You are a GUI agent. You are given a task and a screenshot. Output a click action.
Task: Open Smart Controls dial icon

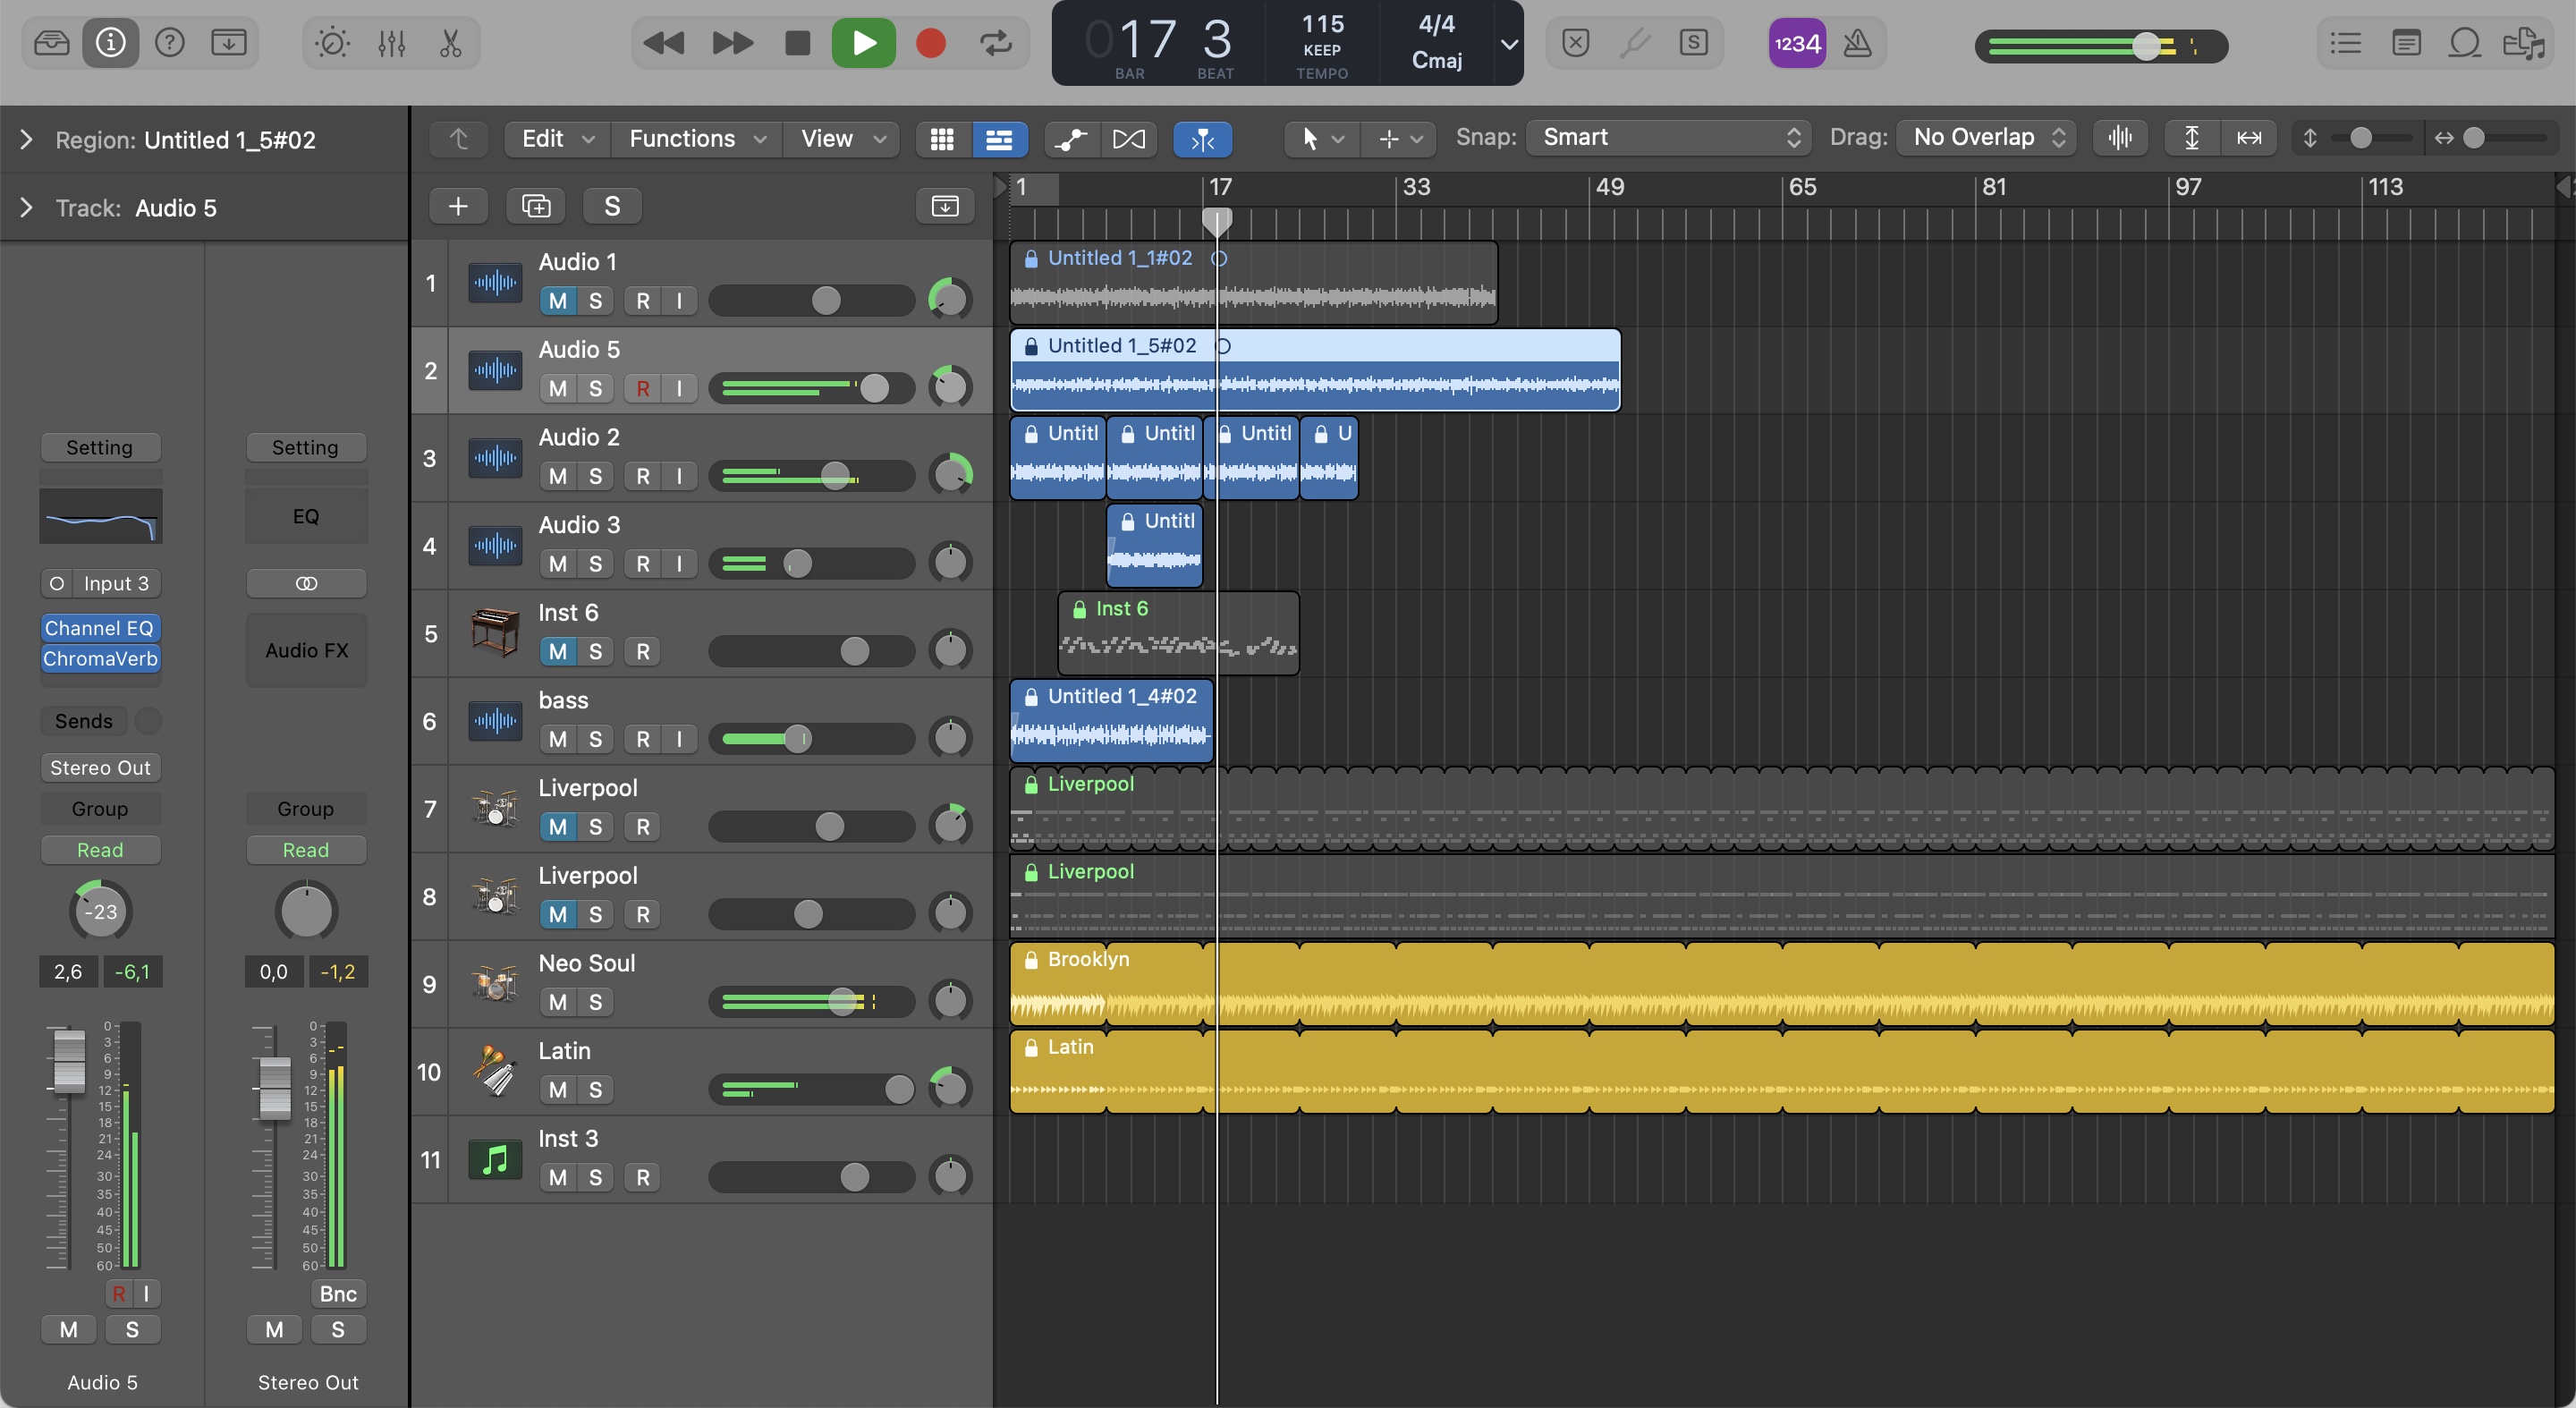point(332,43)
